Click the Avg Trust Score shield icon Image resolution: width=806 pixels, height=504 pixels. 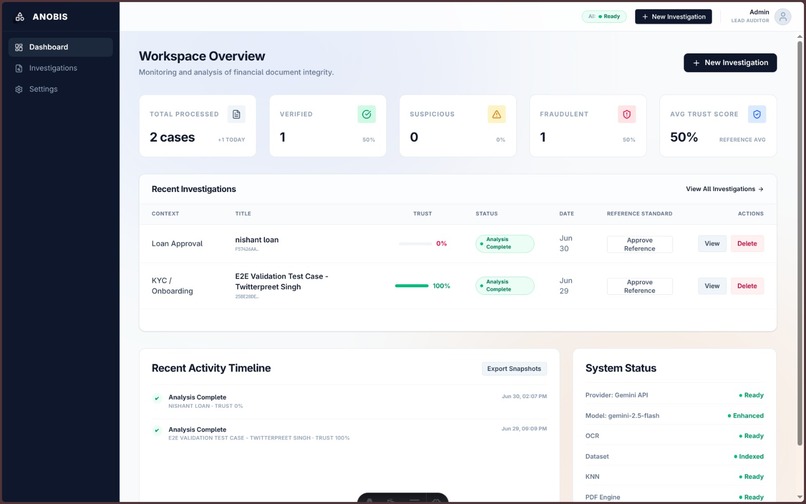(x=757, y=114)
